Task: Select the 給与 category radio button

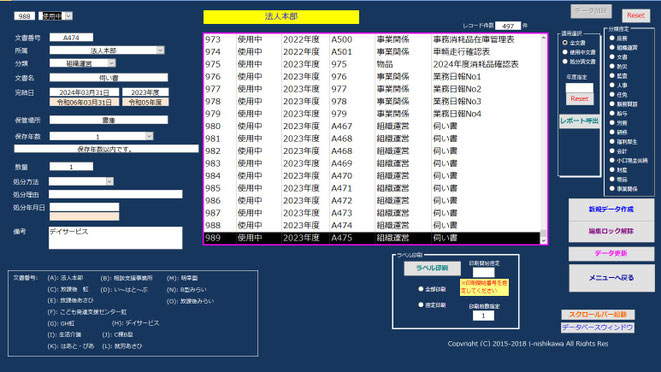Action: pos(612,113)
